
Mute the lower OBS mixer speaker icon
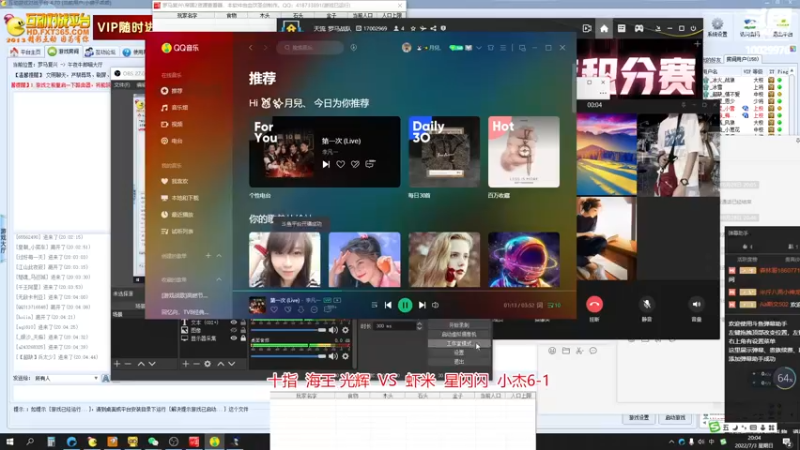(x=333, y=356)
